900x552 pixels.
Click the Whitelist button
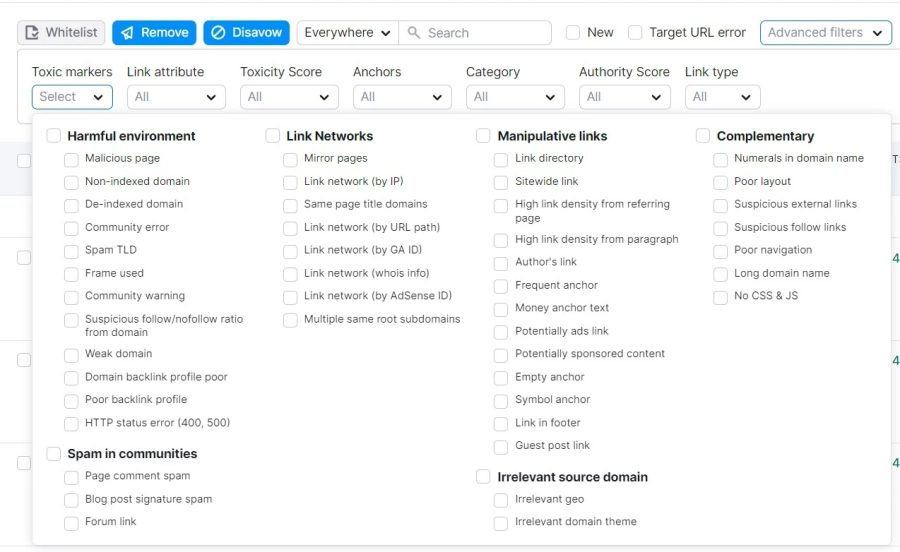pyautogui.click(x=61, y=33)
